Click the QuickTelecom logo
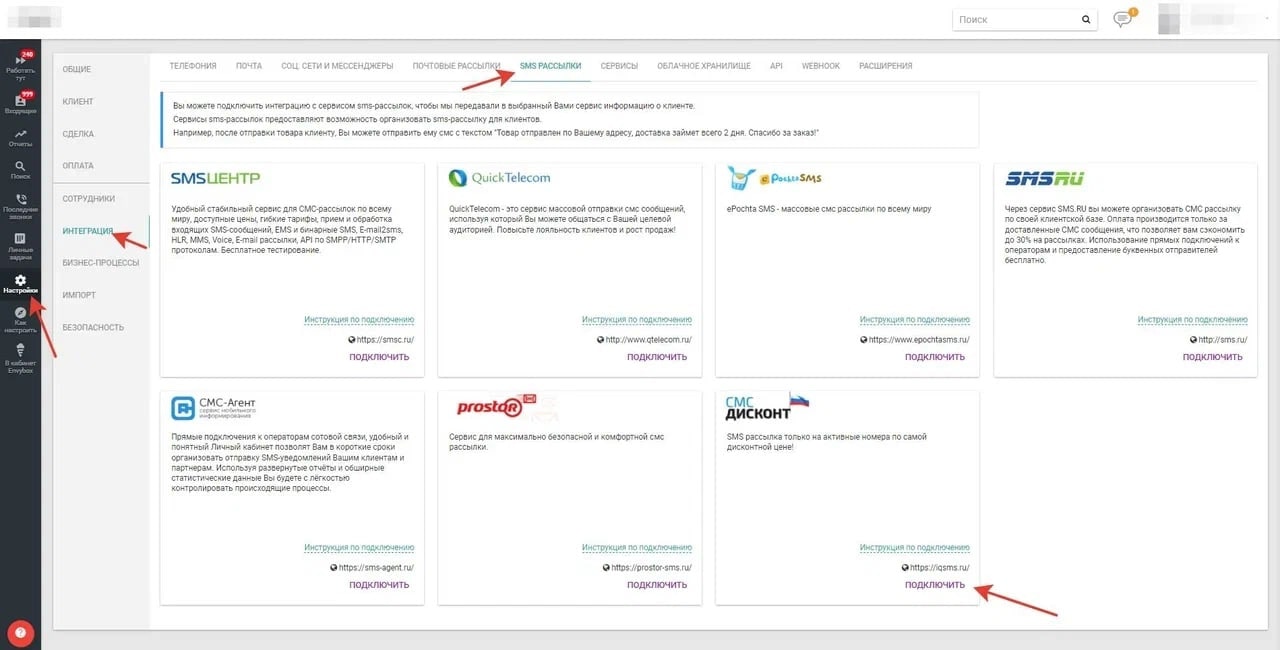The width and height of the screenshot is (1280, 650). [x=499, y=178]
